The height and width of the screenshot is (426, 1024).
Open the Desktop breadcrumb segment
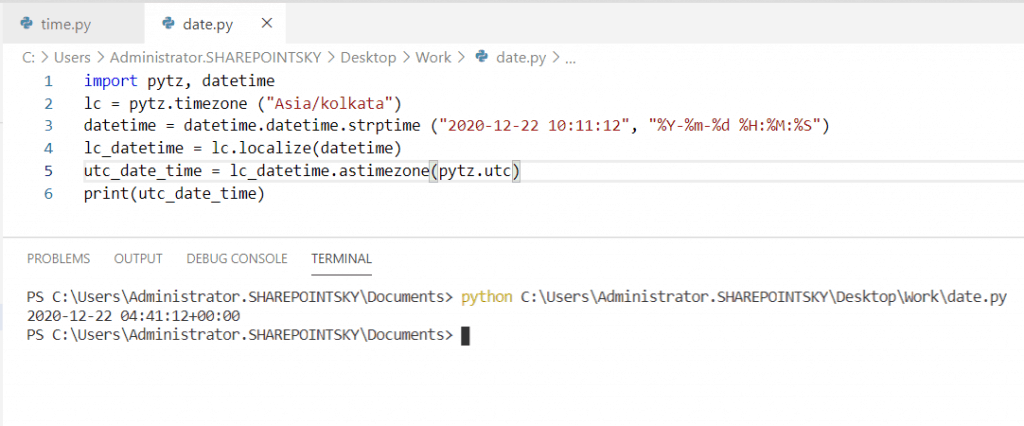(x=368, y=57)
